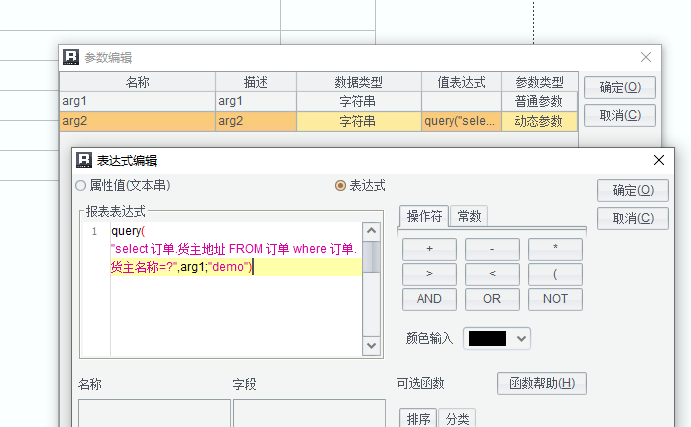
Task: Insert the minus operator
Action: 492,249
